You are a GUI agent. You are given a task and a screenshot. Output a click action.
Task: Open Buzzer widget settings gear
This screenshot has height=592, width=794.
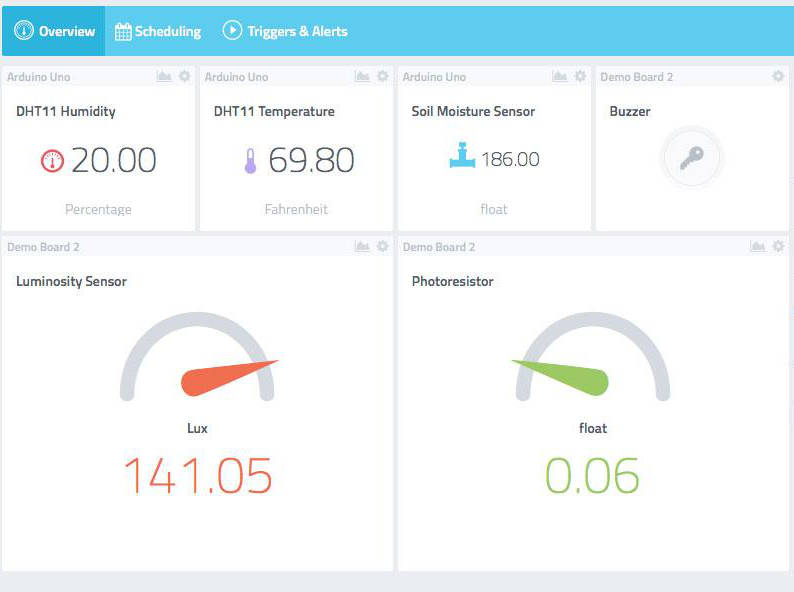(x=778, y=76)
